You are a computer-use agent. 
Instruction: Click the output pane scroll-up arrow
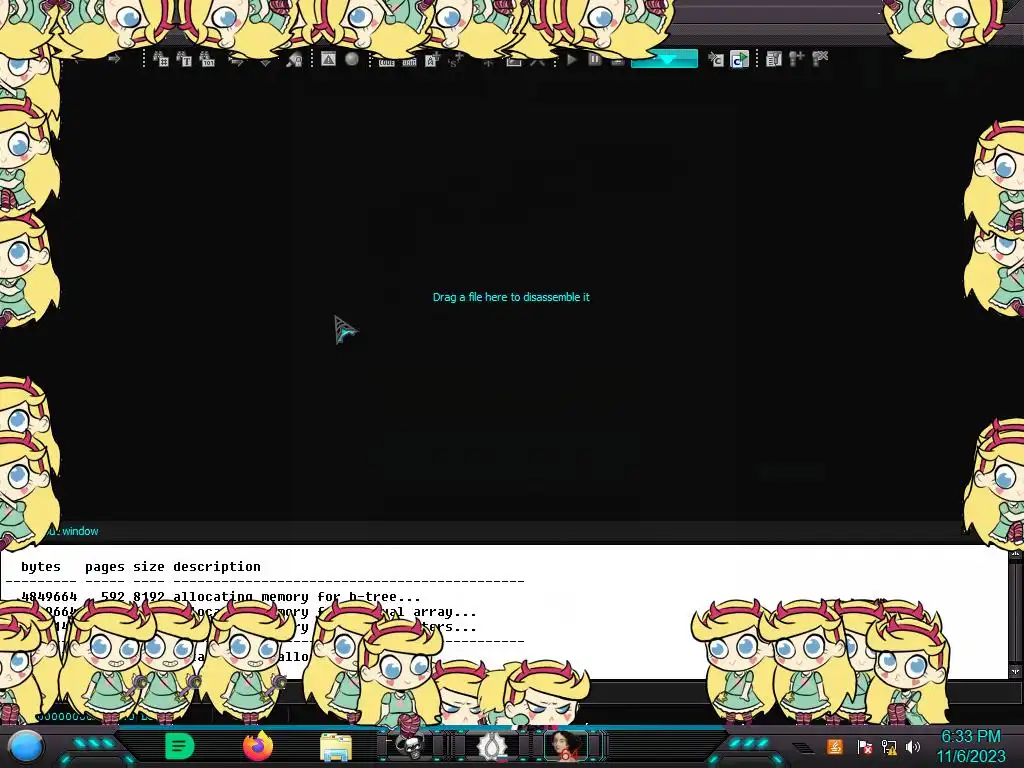click(x=1015, y=554)
